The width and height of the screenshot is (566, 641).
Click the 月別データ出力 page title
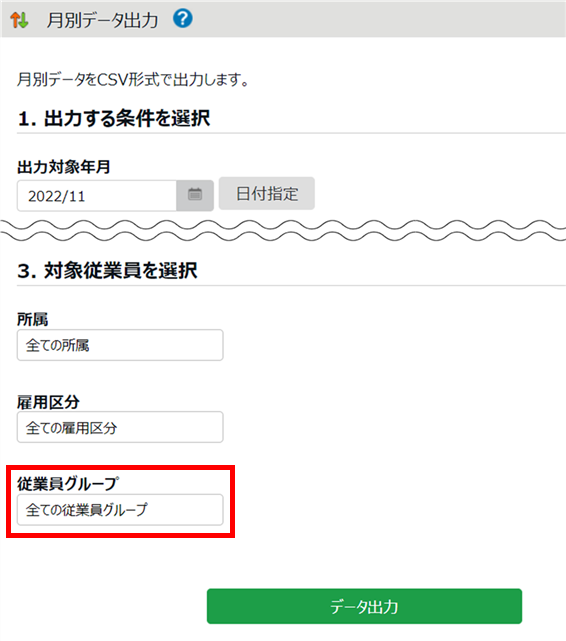click(102, 20)
